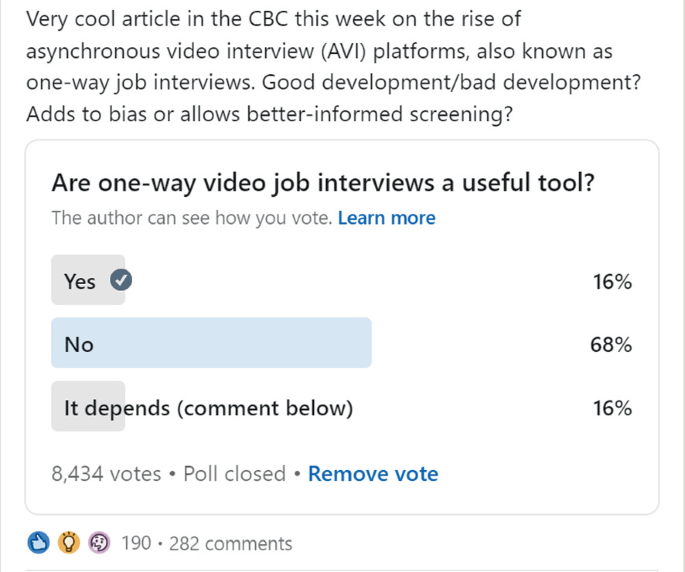This screenshot has width=685, height=572.
Task: Open the "Learn more" link
Action: 386,218
